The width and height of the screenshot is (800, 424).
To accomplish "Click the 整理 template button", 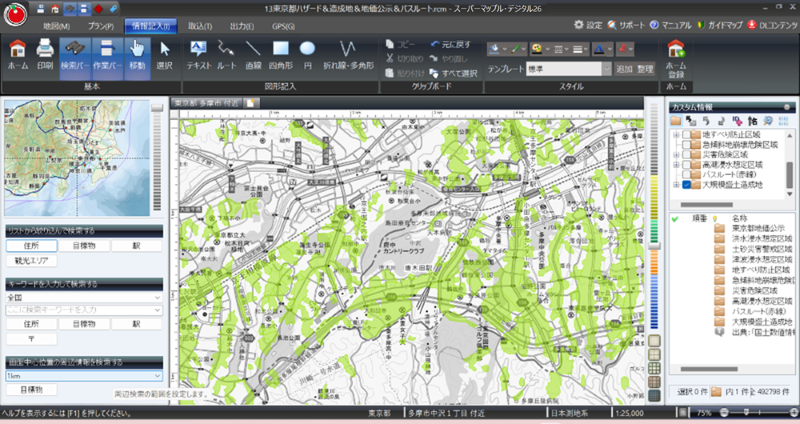I will click(645, 69).
